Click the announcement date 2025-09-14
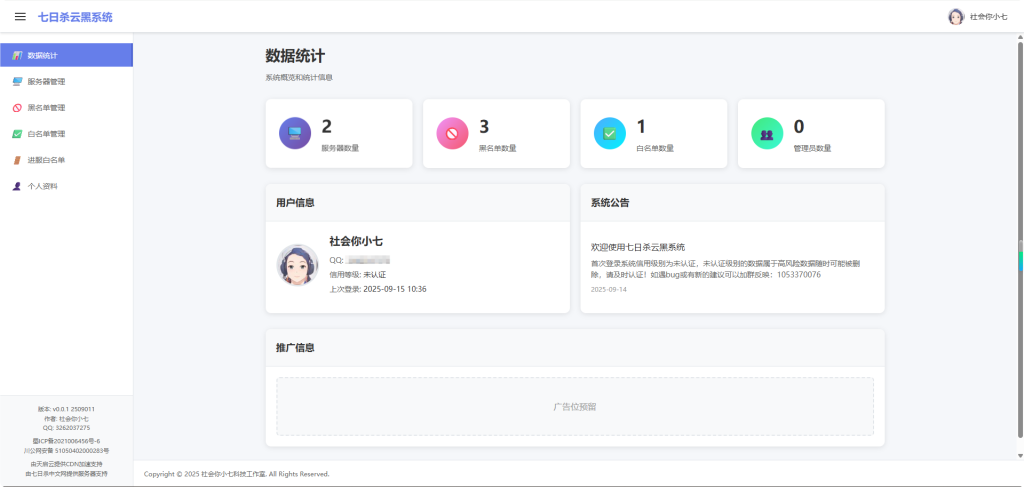Image resolution: width=1024 pixels, height=487 pixels. click(x=609, y=289)
